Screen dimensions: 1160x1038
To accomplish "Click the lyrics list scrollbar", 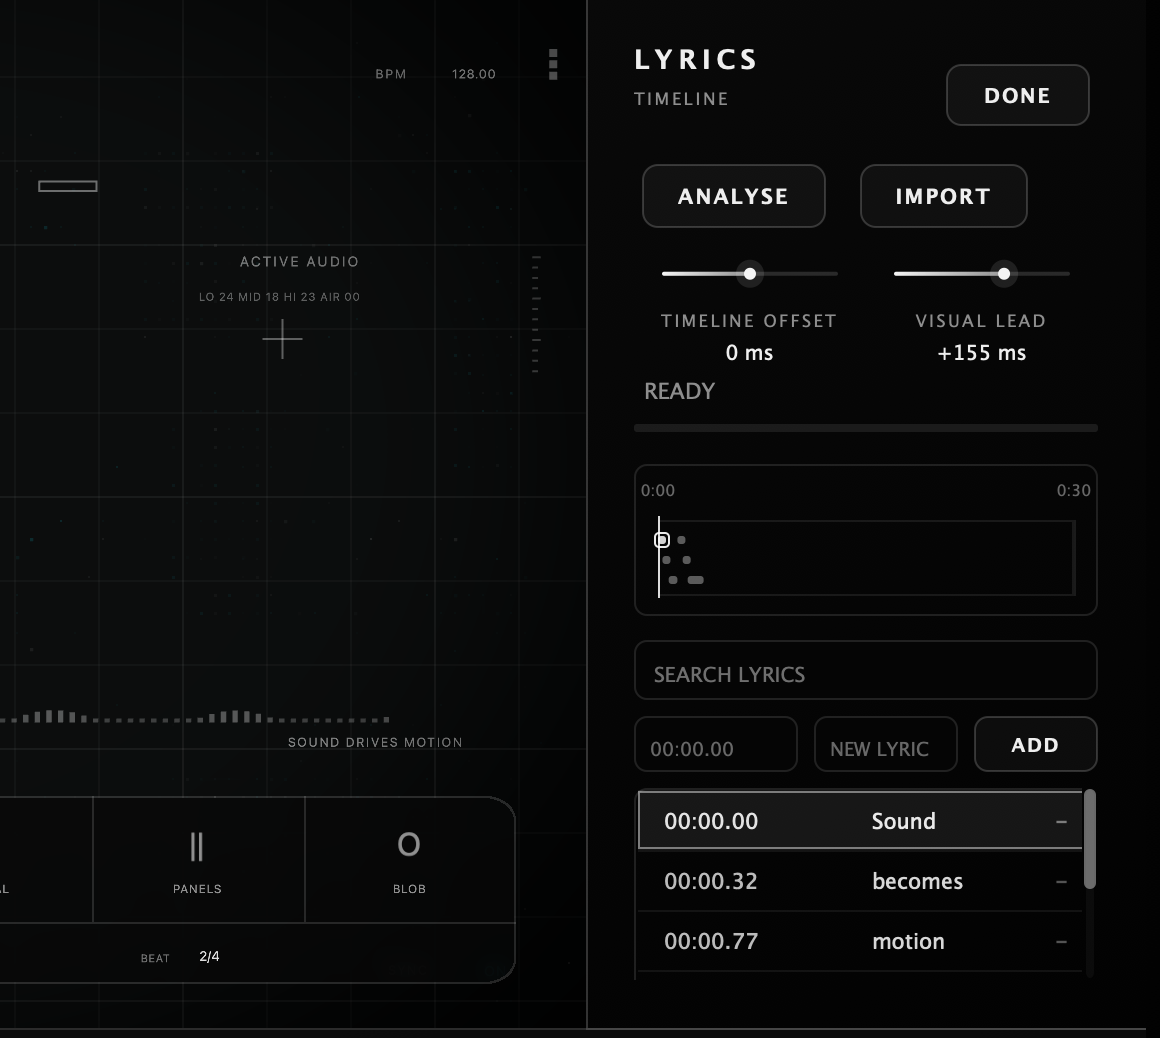I will point(1090,839).
